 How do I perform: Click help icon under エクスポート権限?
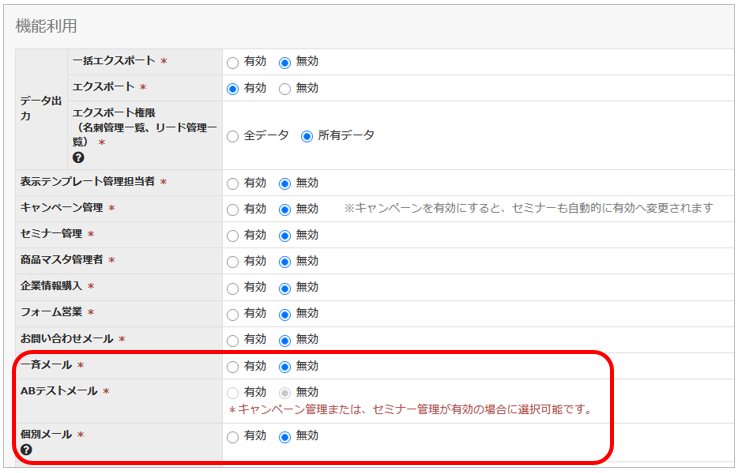tap(78, 158)
